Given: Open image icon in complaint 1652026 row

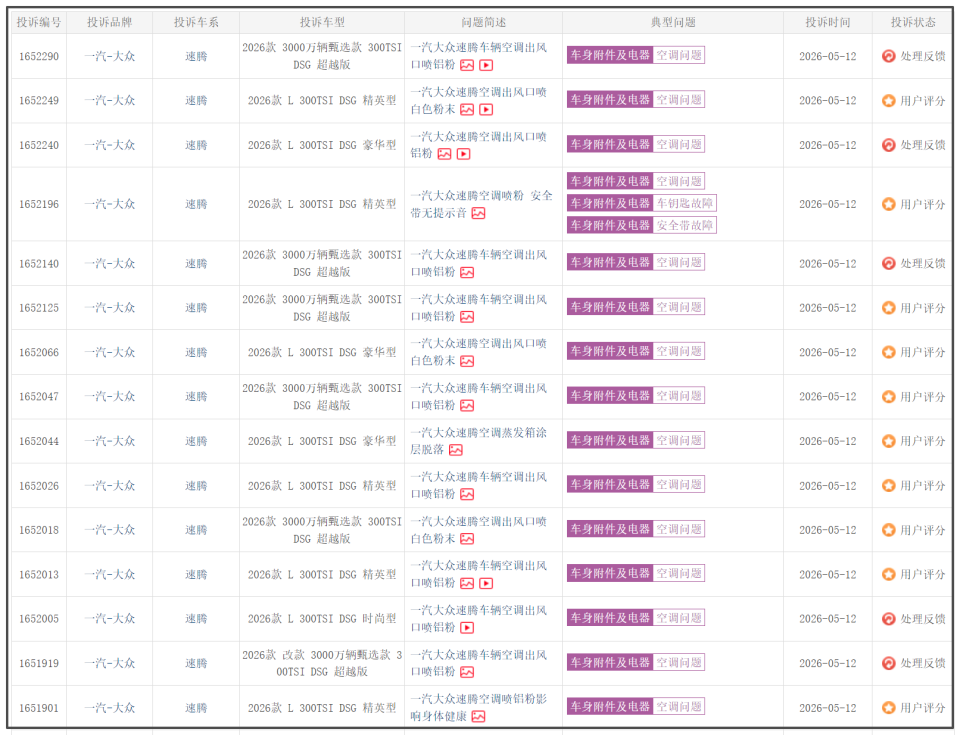Looking at the screenshot, I should 467,494.
